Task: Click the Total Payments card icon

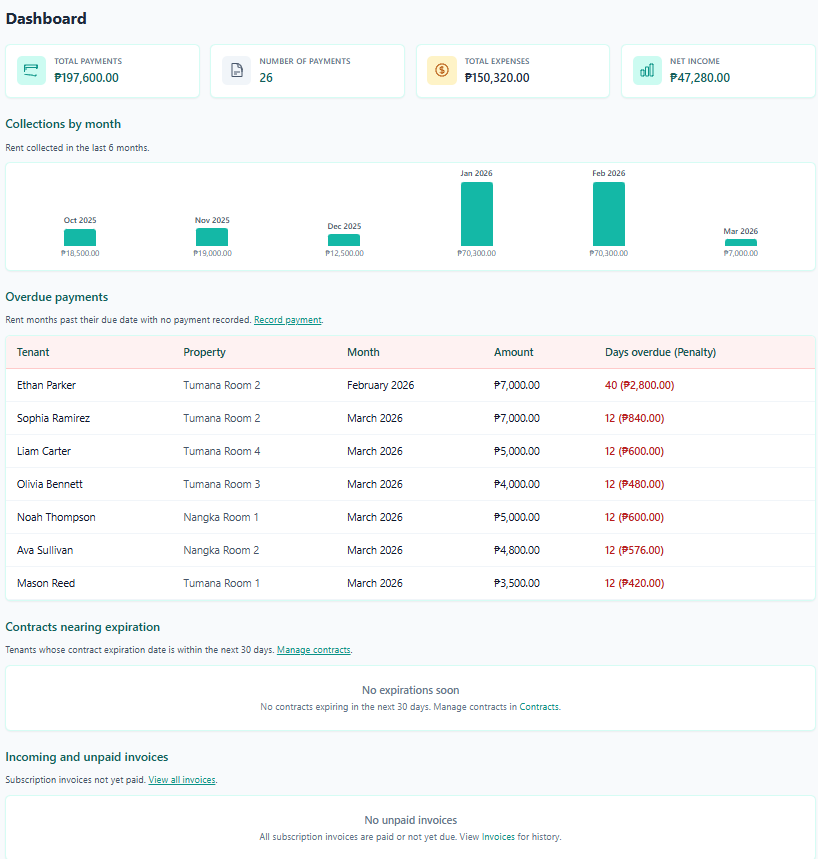Action: (x=31, y=71)
